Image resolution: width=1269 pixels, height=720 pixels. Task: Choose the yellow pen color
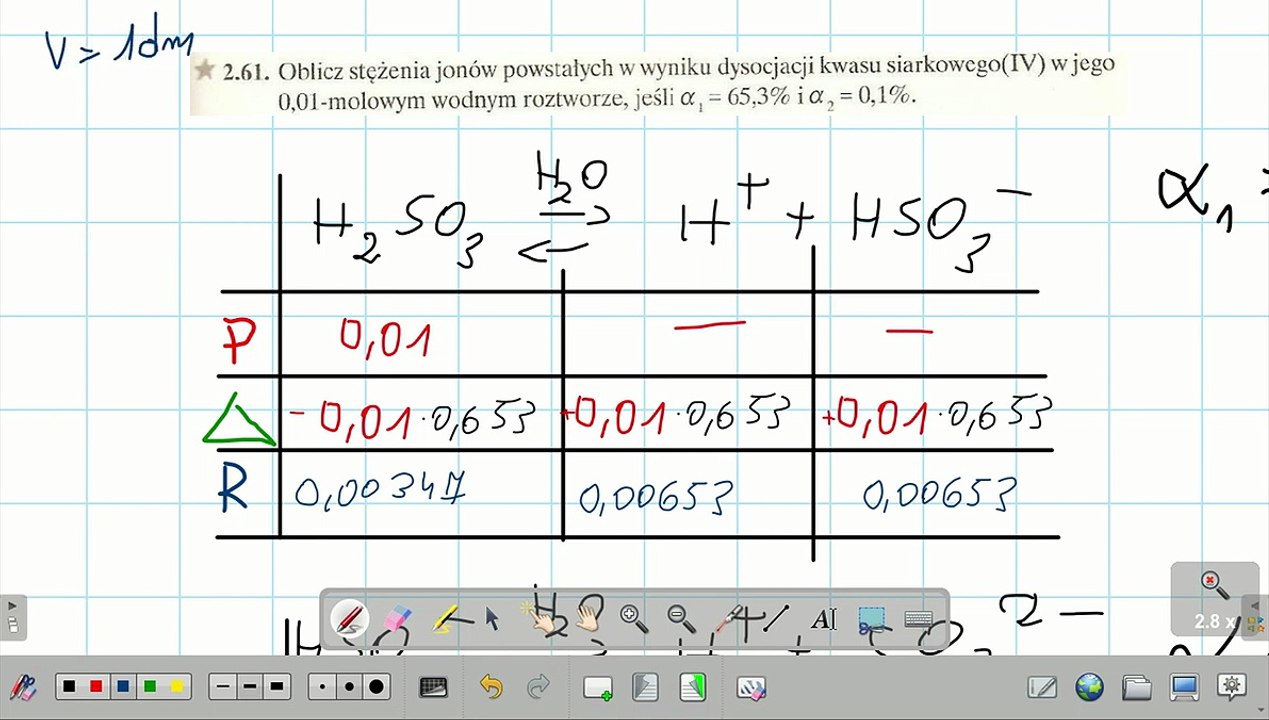(178, 687)
